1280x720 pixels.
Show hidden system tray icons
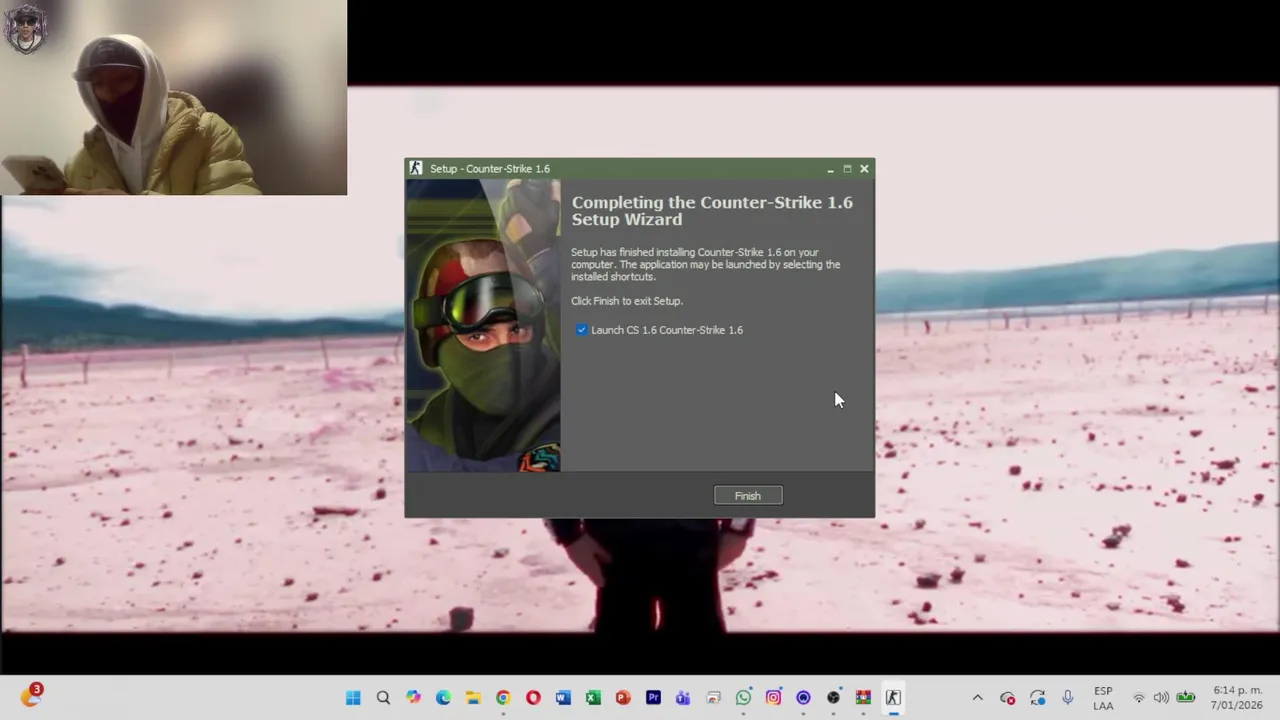977,698
